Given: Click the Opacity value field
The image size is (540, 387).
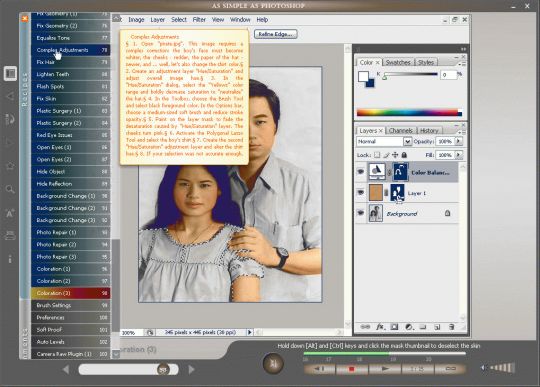Looking at the screenshot, I should (x=445, y=141).
